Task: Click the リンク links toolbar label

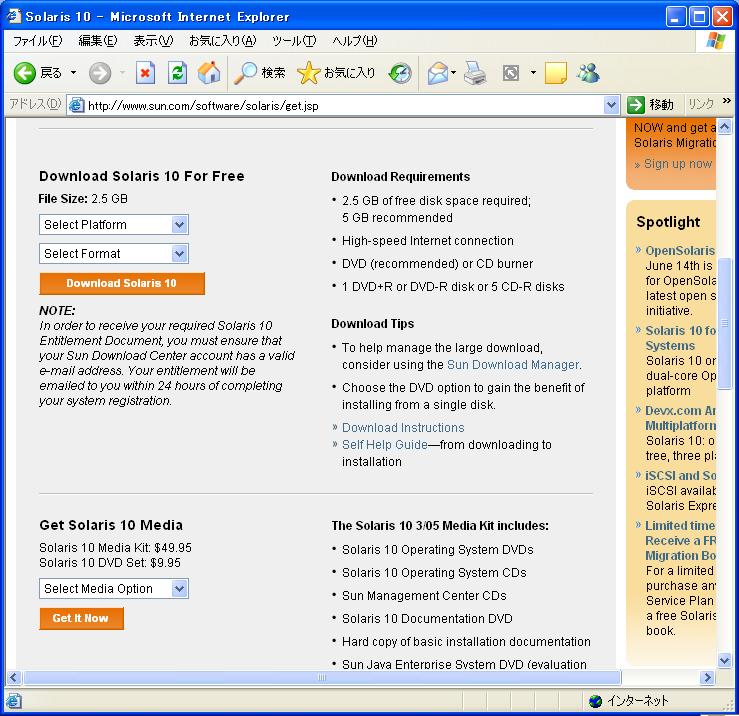Action: (700, 104)
